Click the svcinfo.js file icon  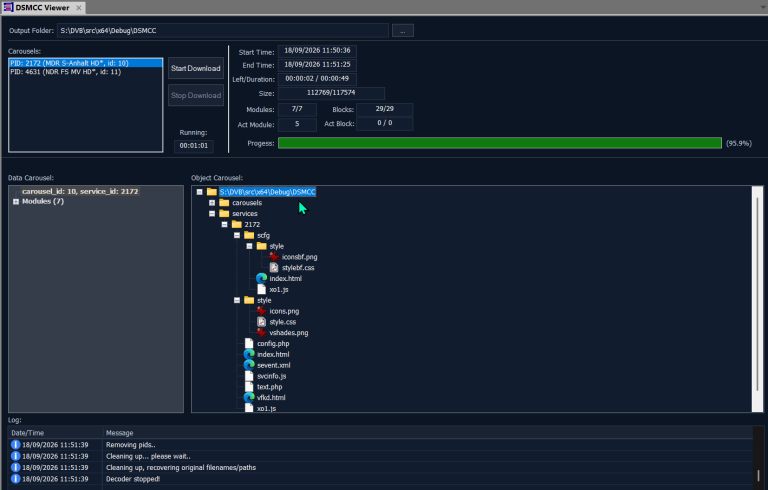click(x=249, y=376)
